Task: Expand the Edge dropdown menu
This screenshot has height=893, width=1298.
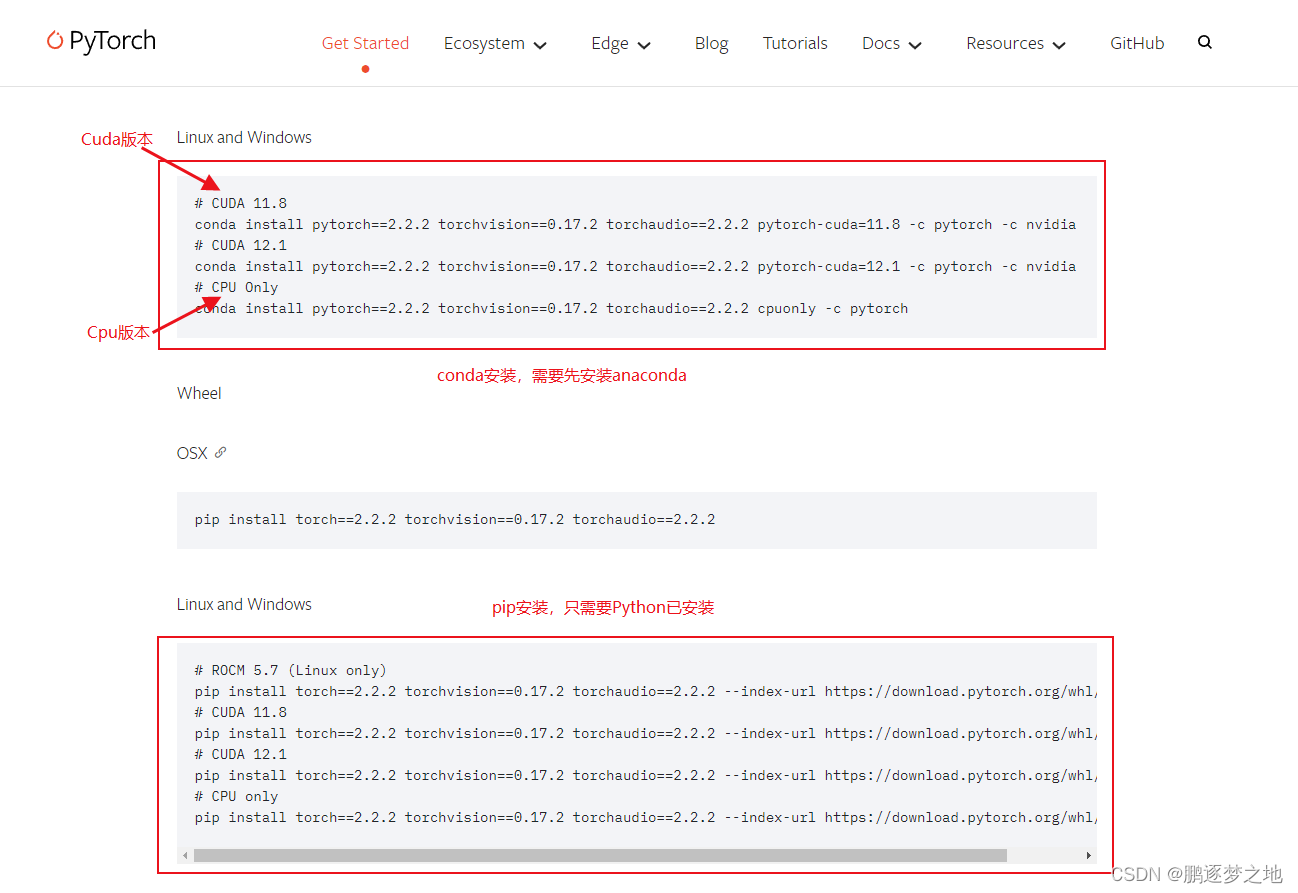Action: coord(621,44)
